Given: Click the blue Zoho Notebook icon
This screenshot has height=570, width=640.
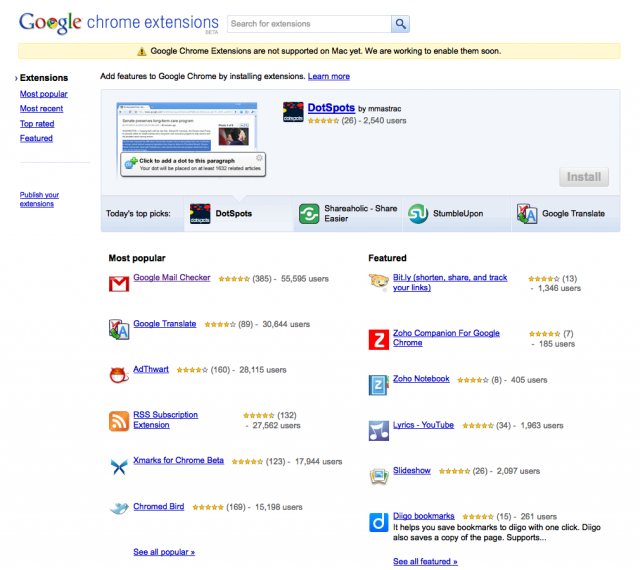Looking at the screenshot, I should 378,385.
